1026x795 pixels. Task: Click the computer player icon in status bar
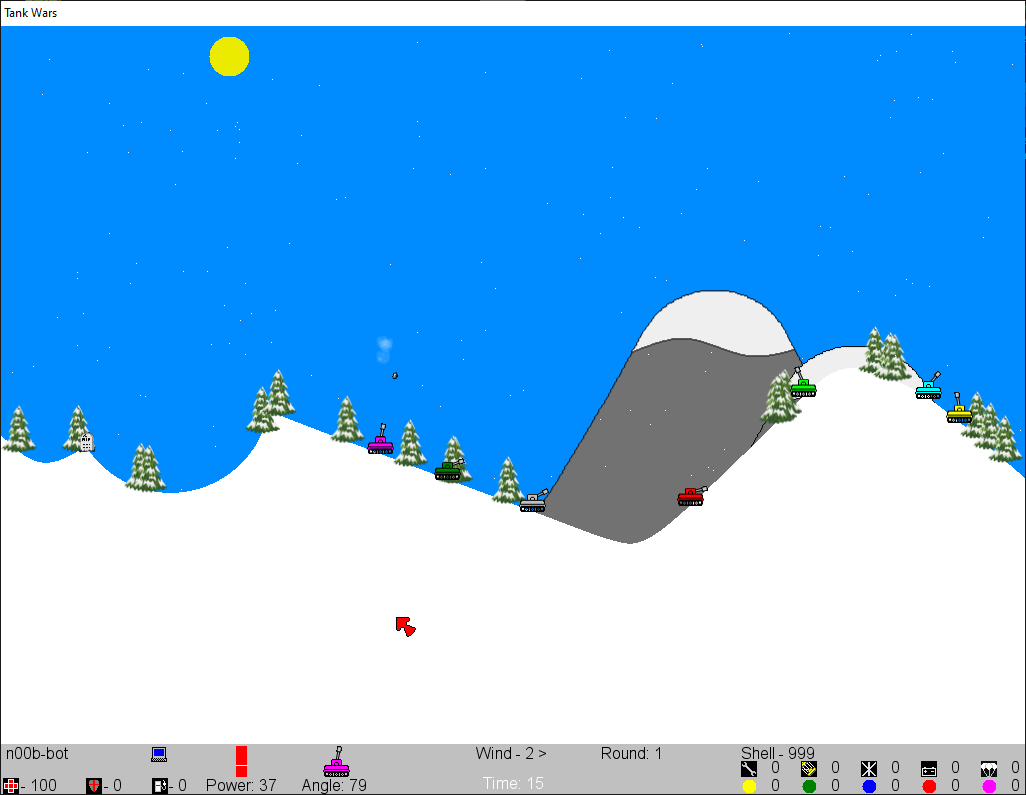[x=159, y=754]
